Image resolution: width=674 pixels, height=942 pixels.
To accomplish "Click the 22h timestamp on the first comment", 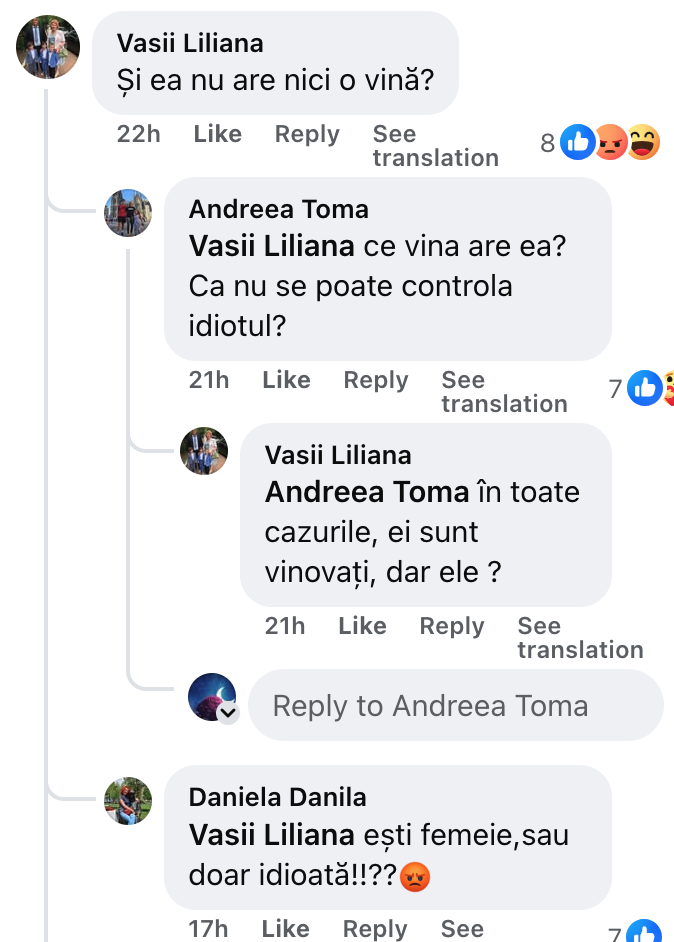I will coord(138,134).
